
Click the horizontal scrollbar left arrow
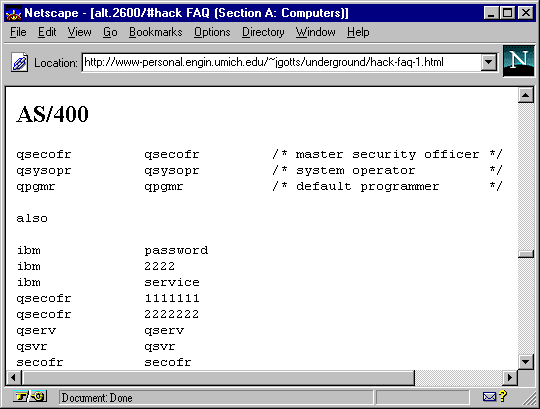click(13, 378)
